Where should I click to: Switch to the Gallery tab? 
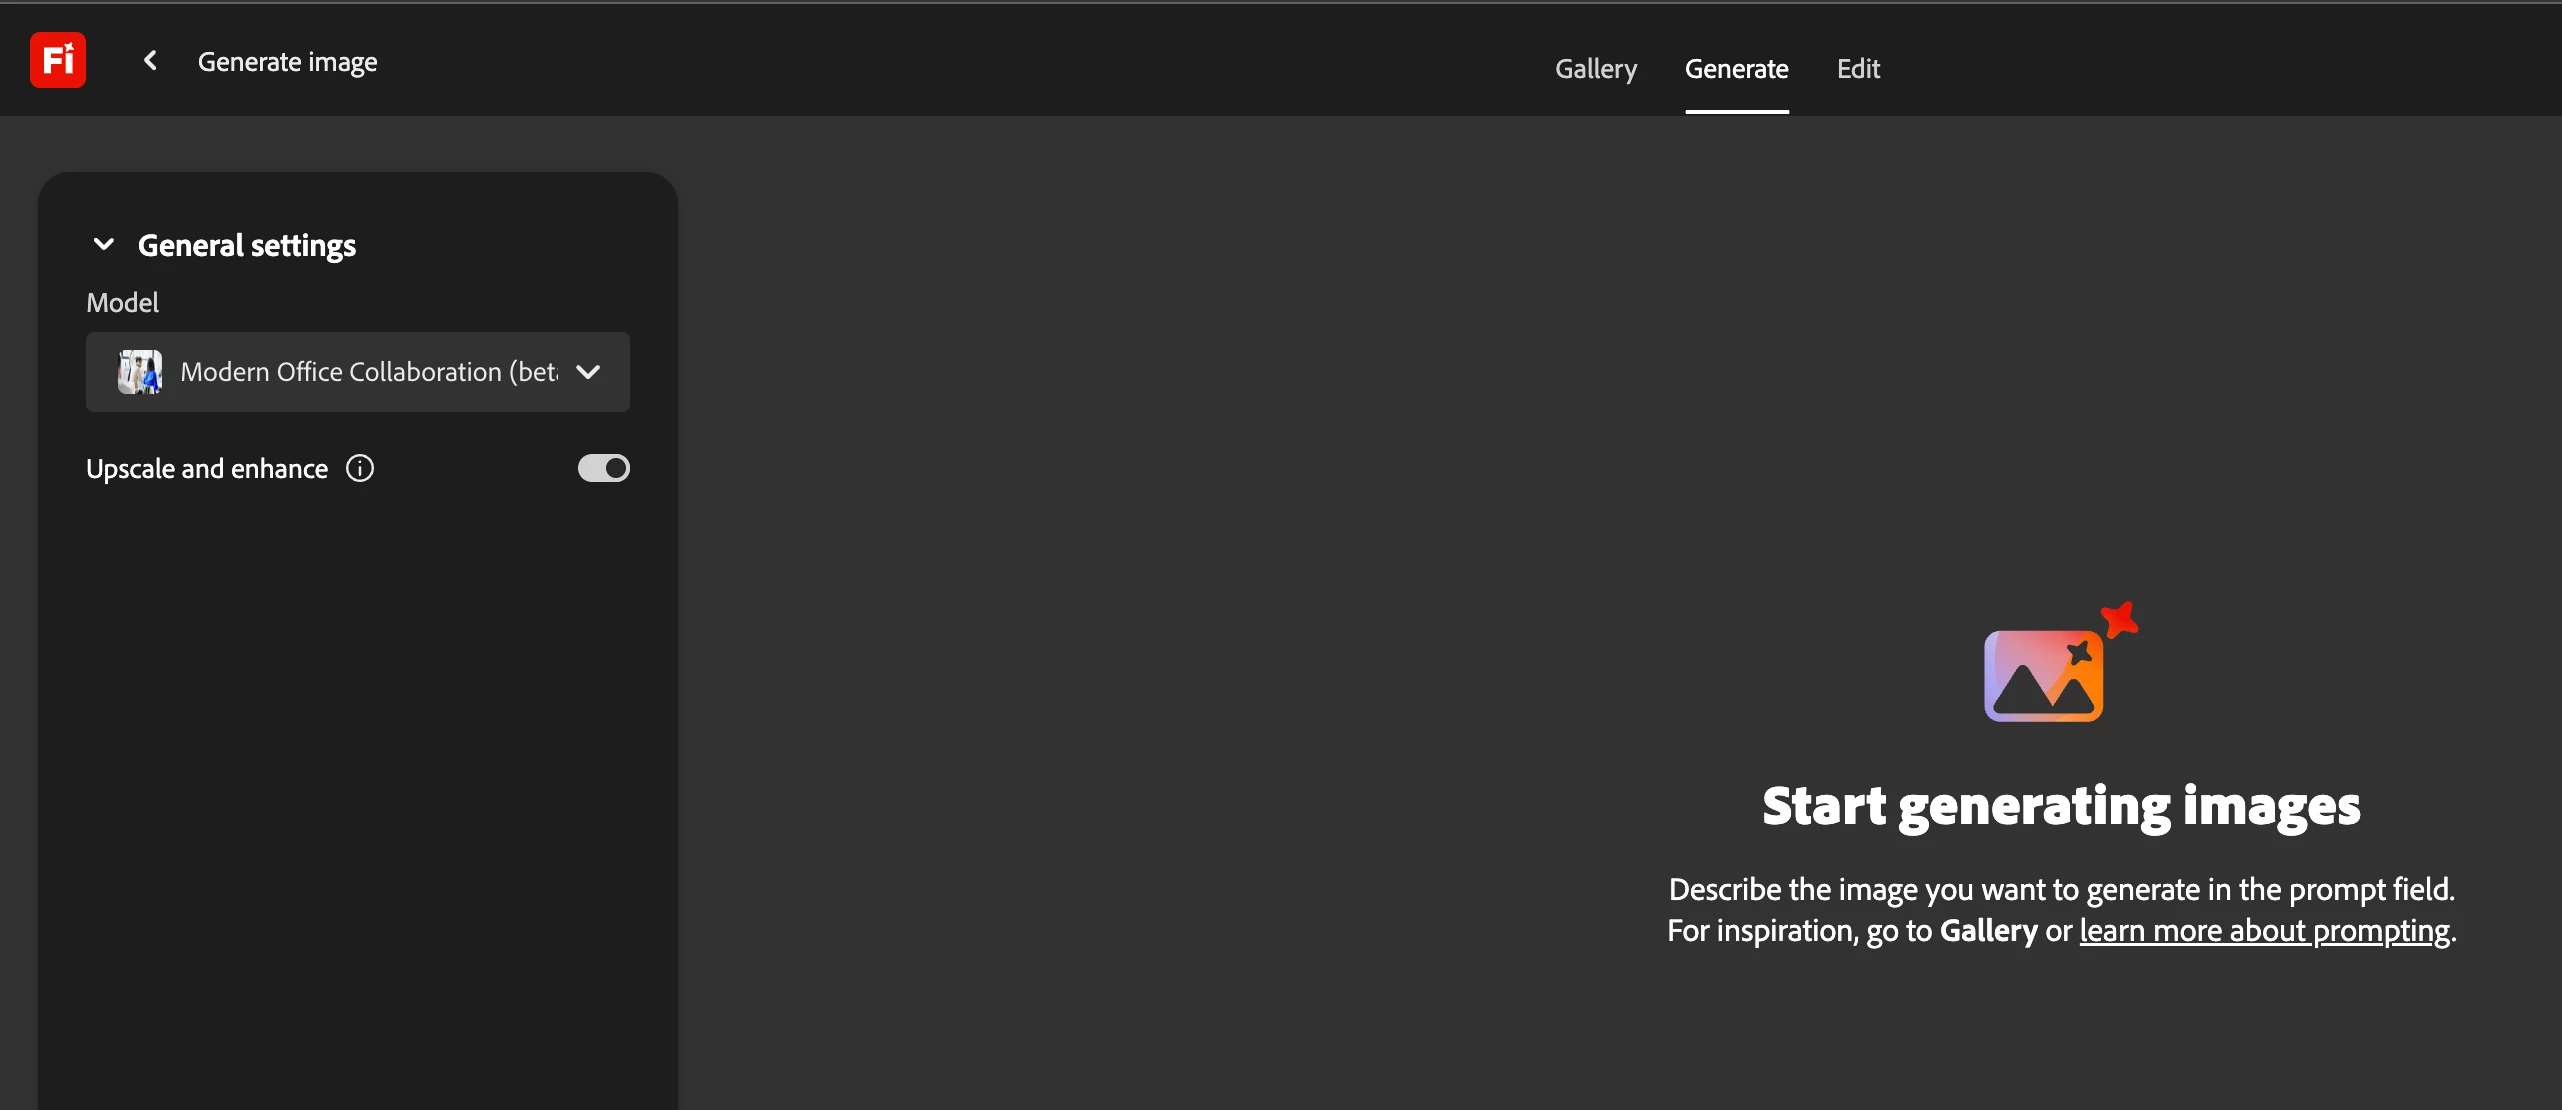pos(1596,69)
